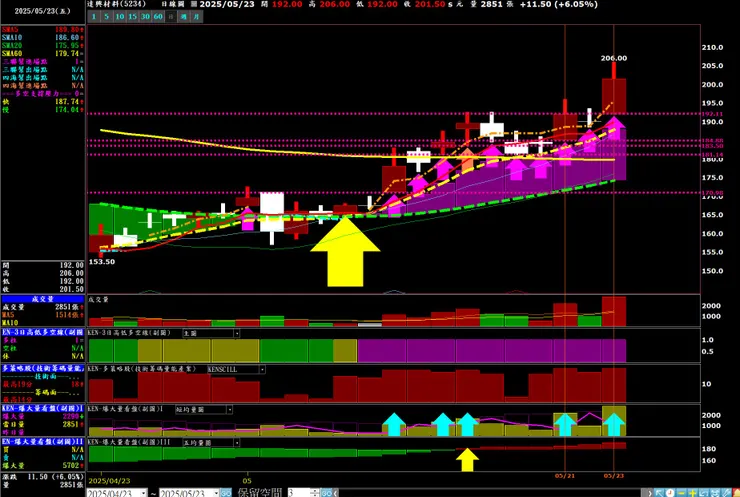Click the 05/21 date marker on time axis

click(564, 476)
